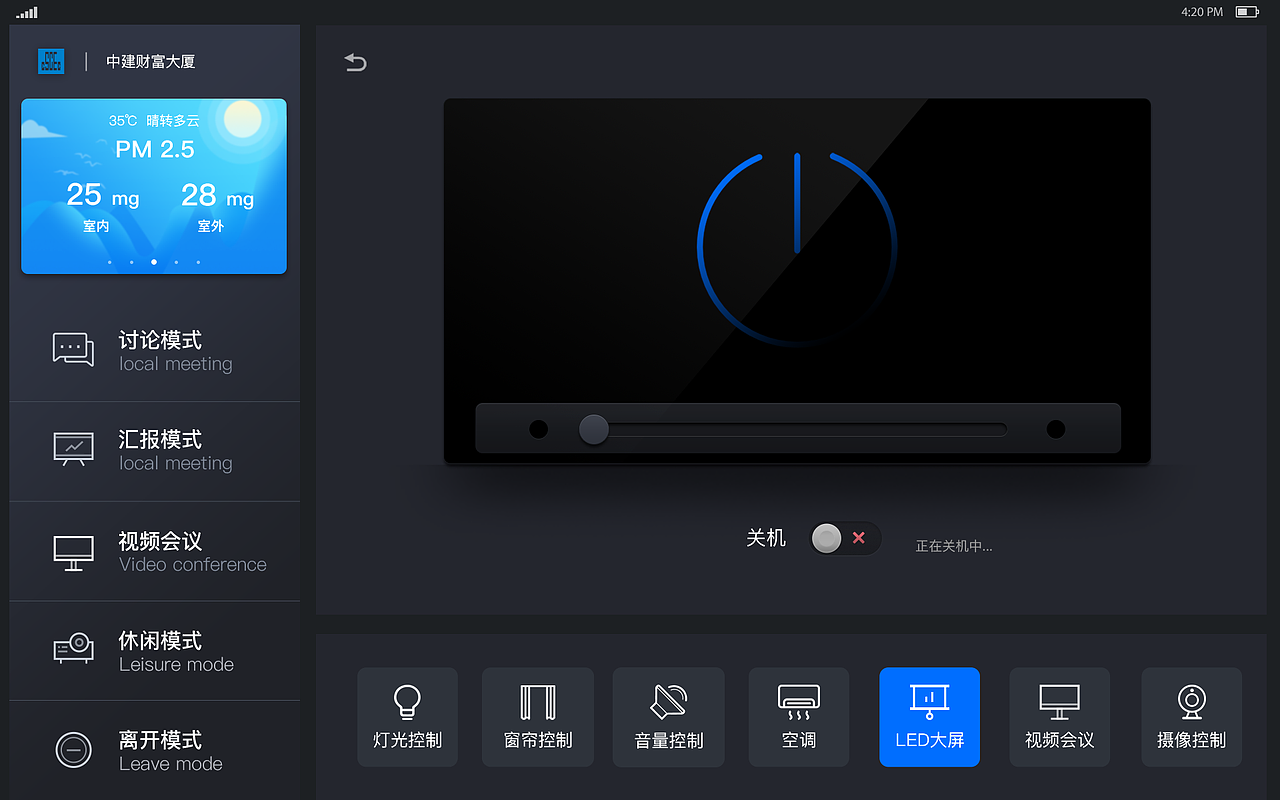Select first page dot on weather card

pos(110,262)
